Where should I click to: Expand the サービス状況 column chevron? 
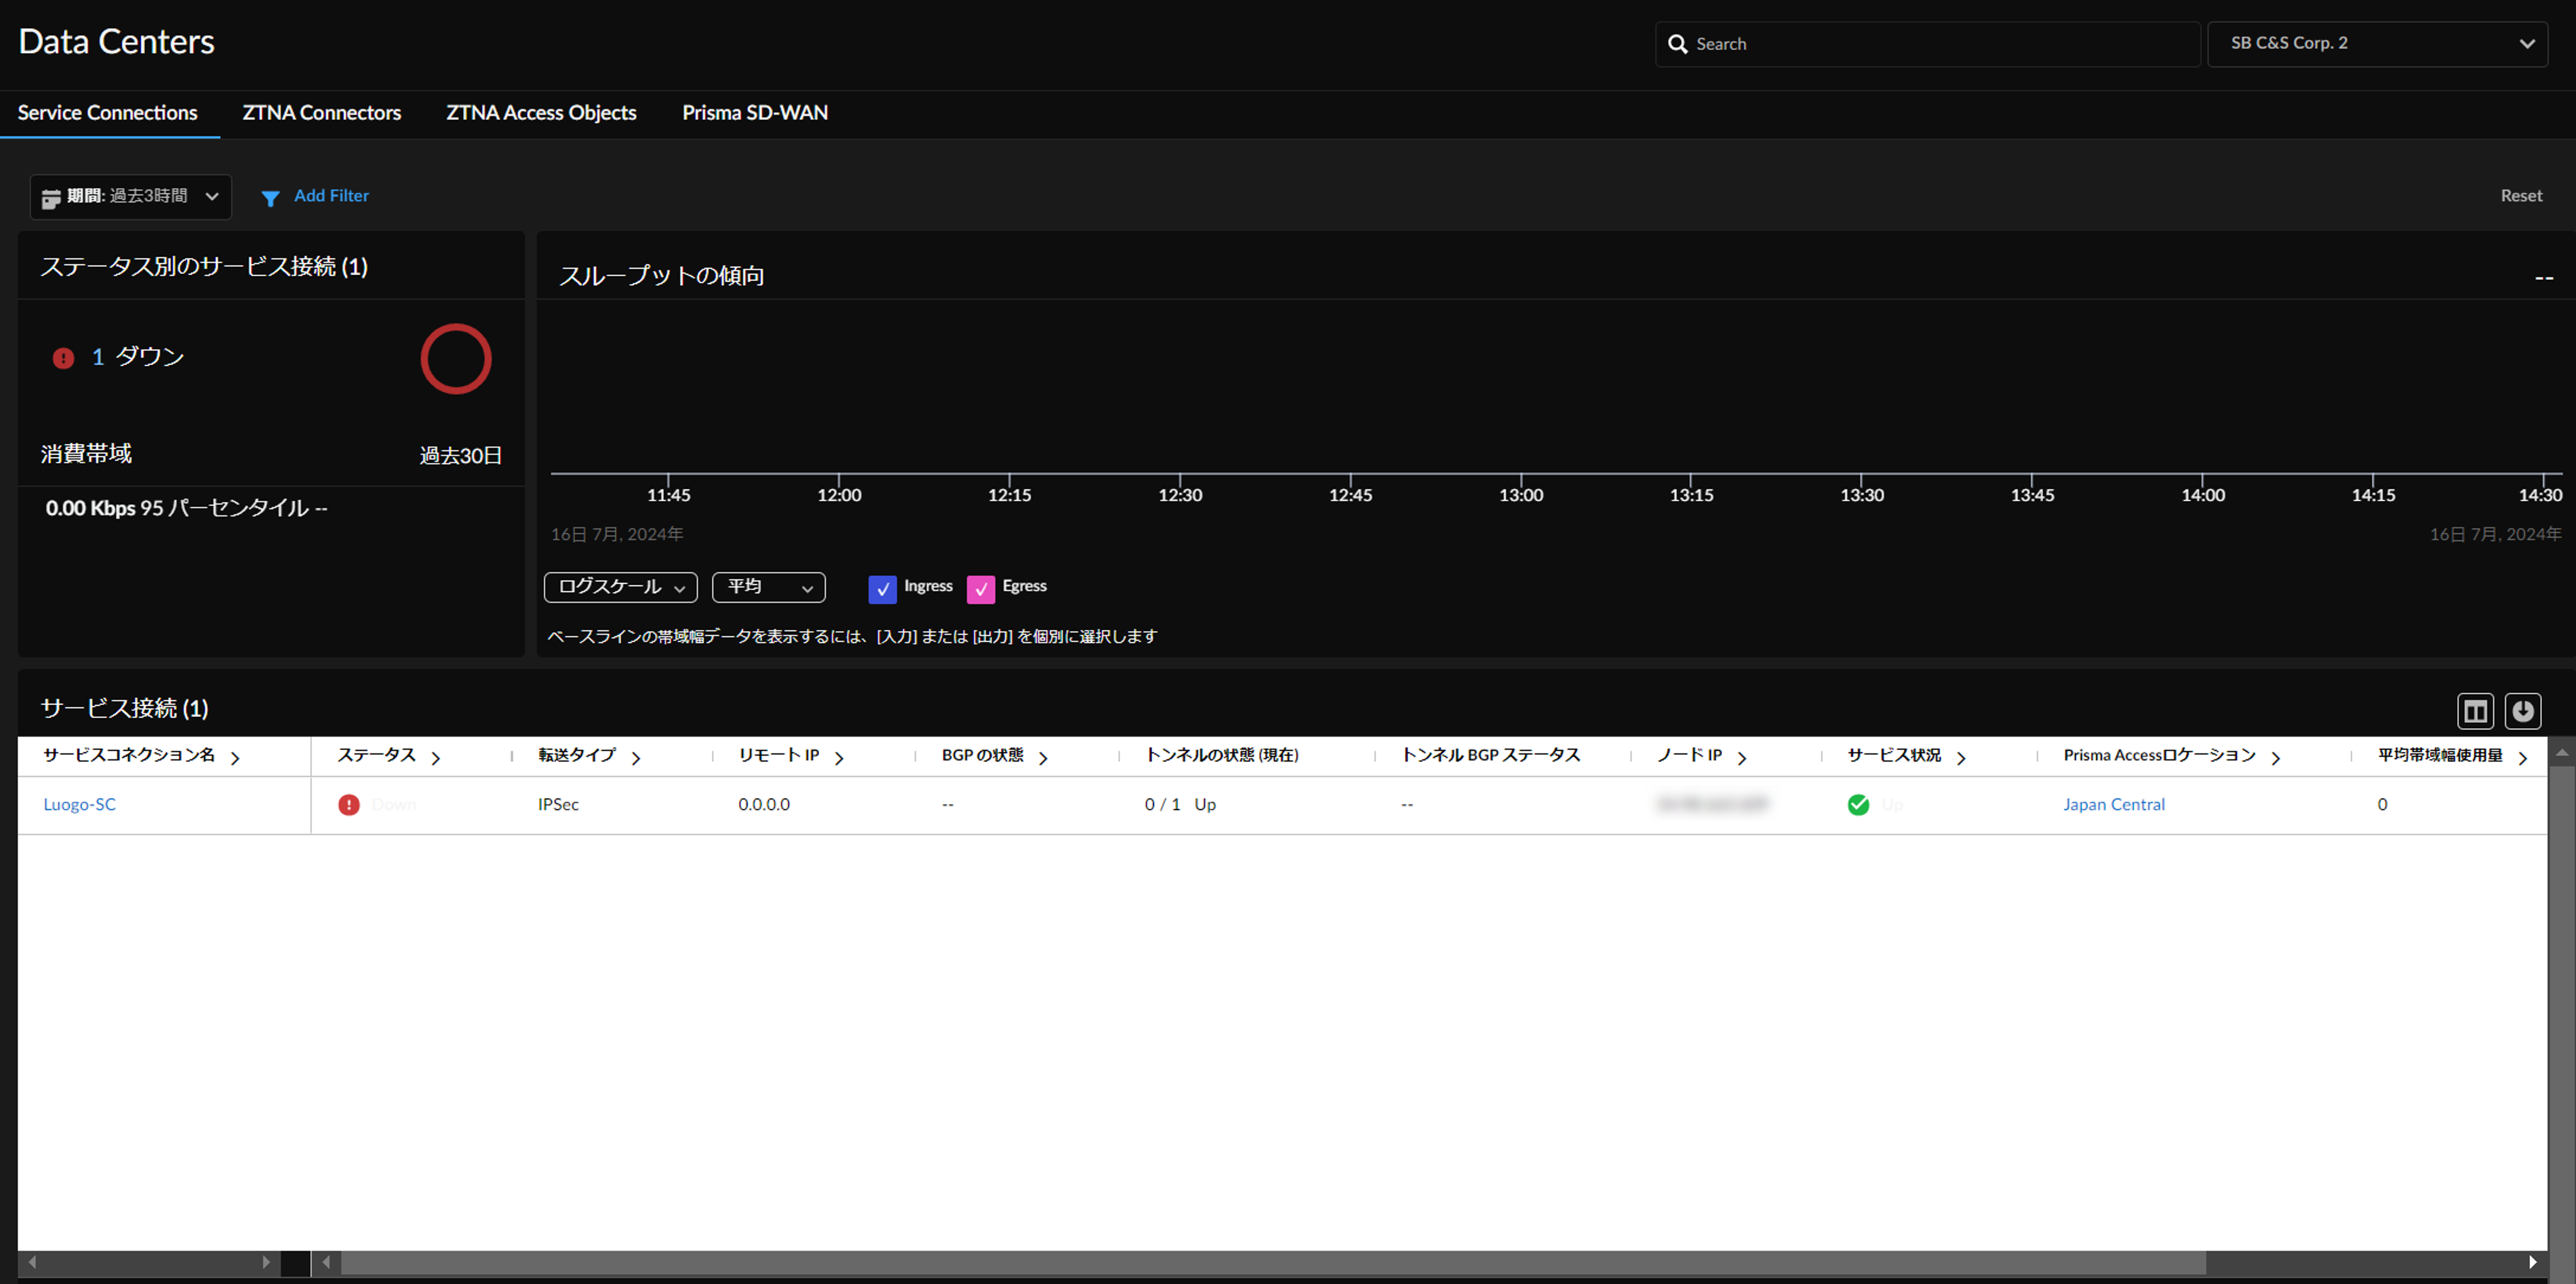1961,759
